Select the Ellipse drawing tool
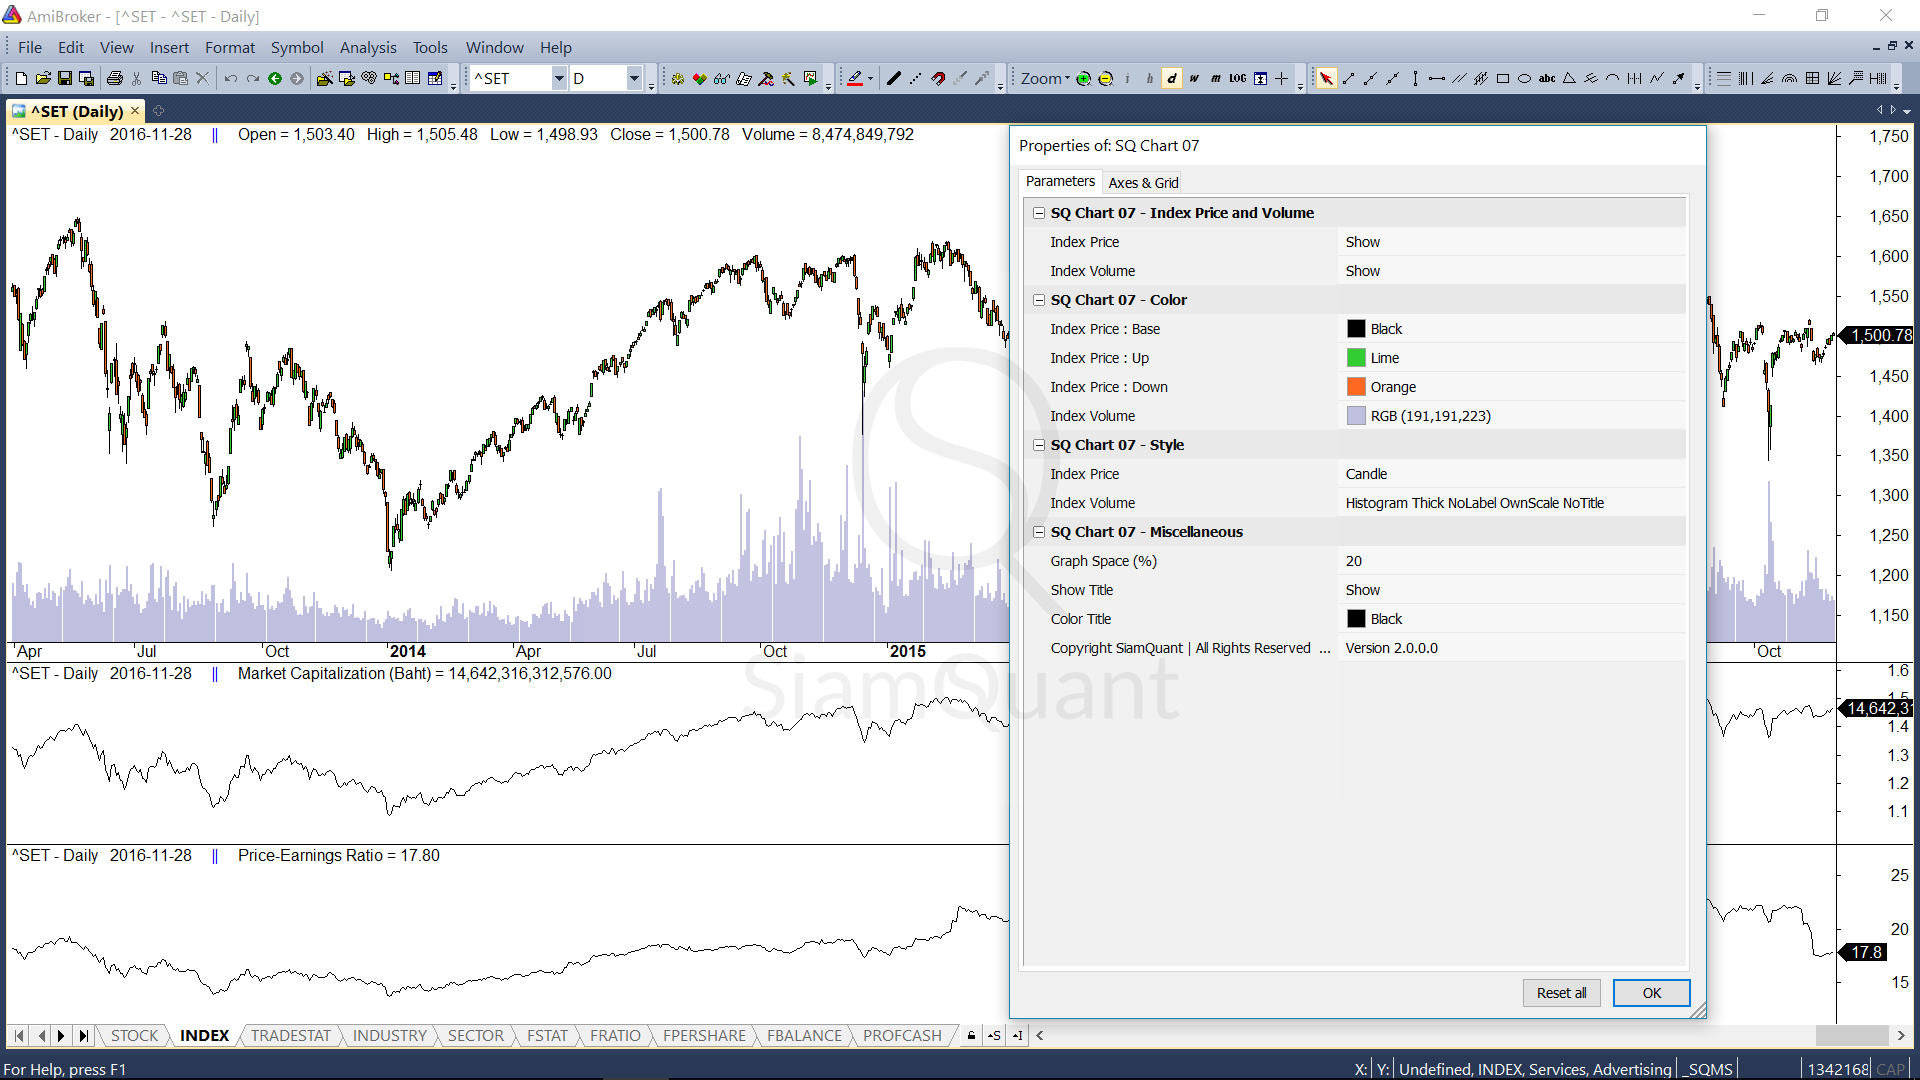 pyautogui.click(x=1524, y=78)
